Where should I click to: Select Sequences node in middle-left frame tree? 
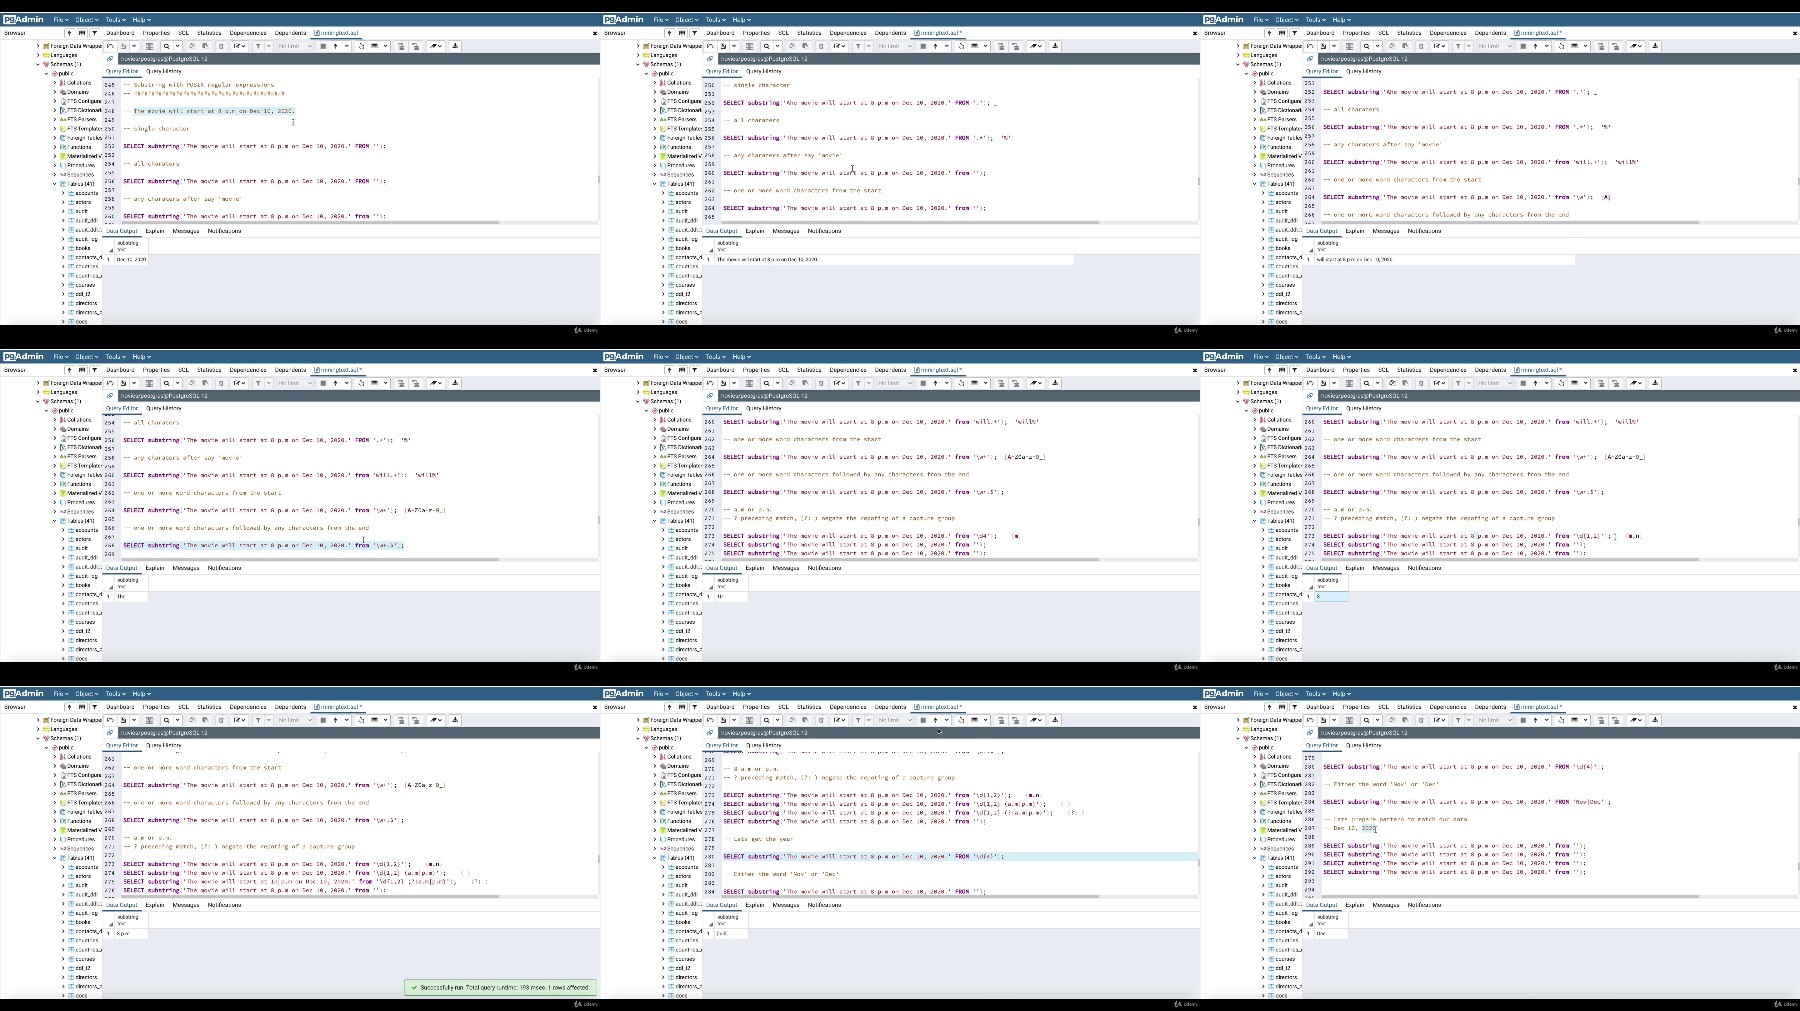[x=79, y=511]
